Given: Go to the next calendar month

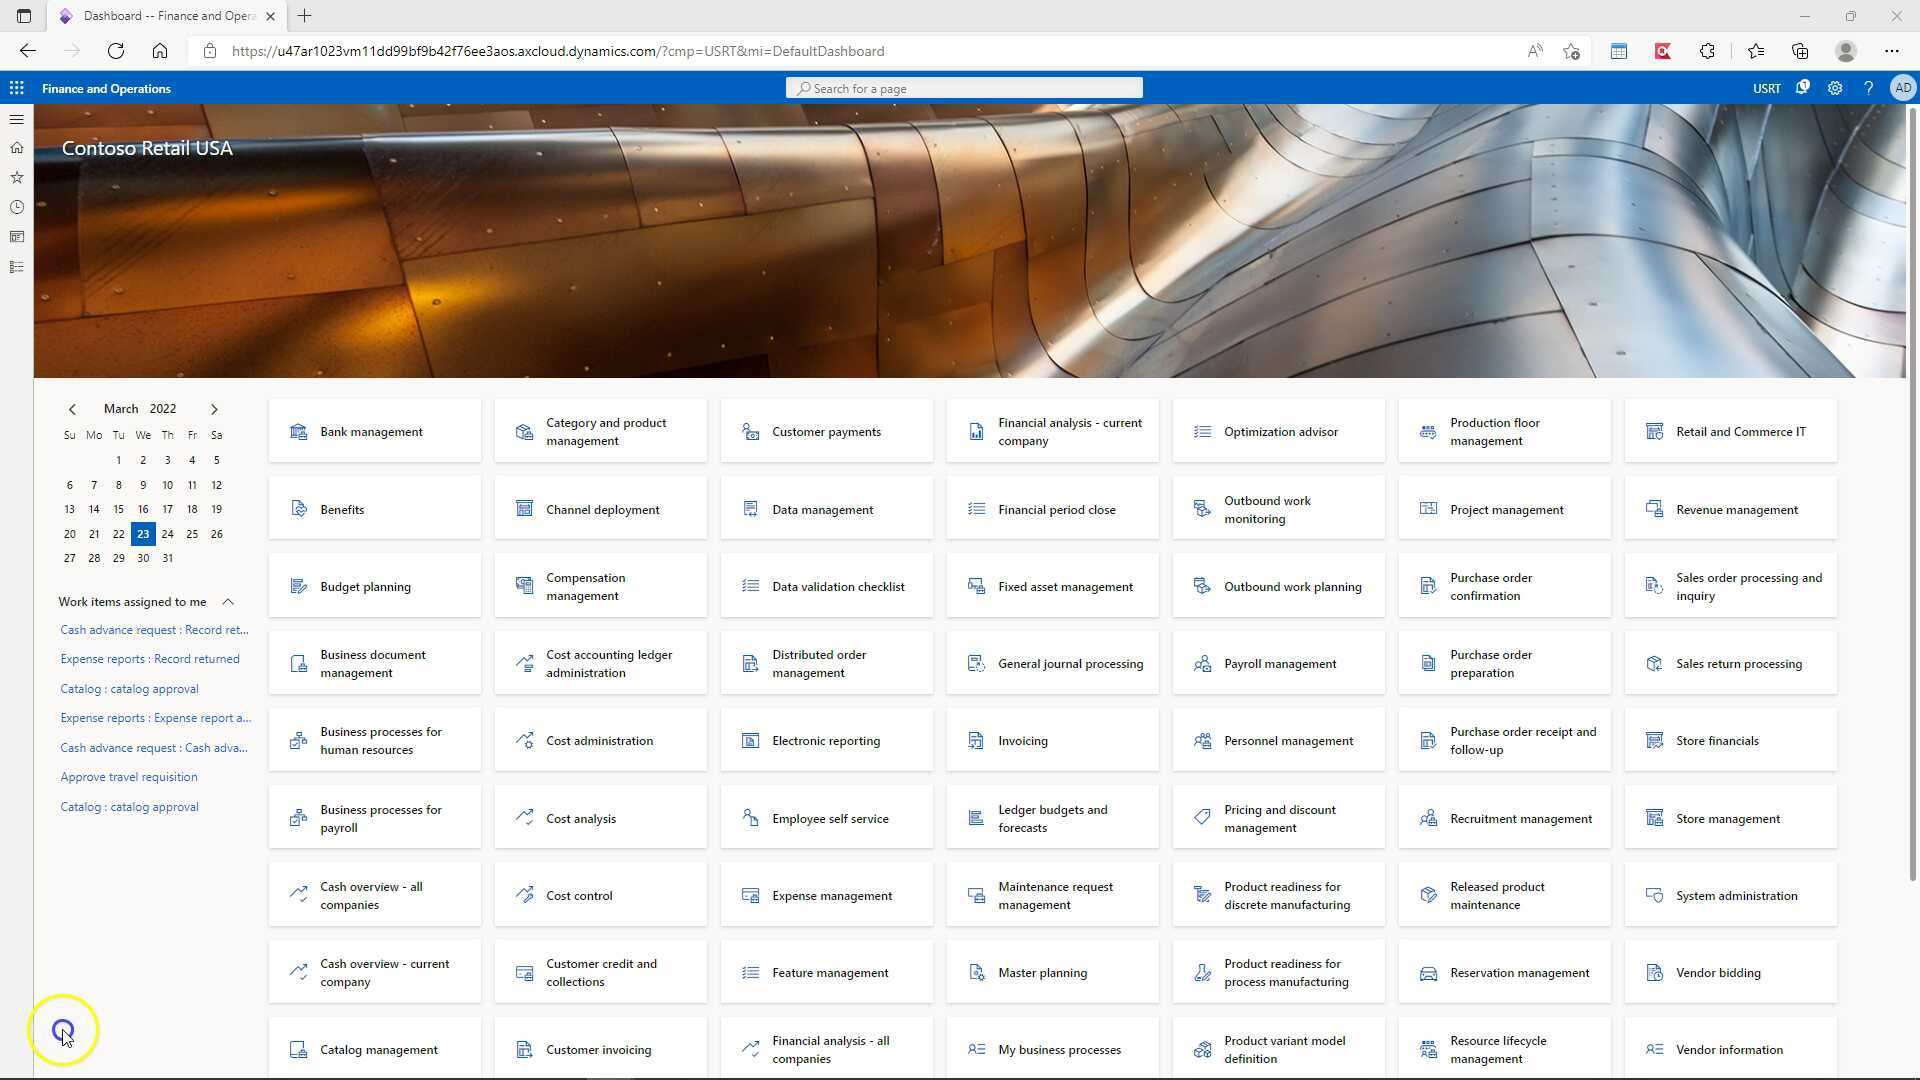Looking at the screenshot, I should [213, 409].
